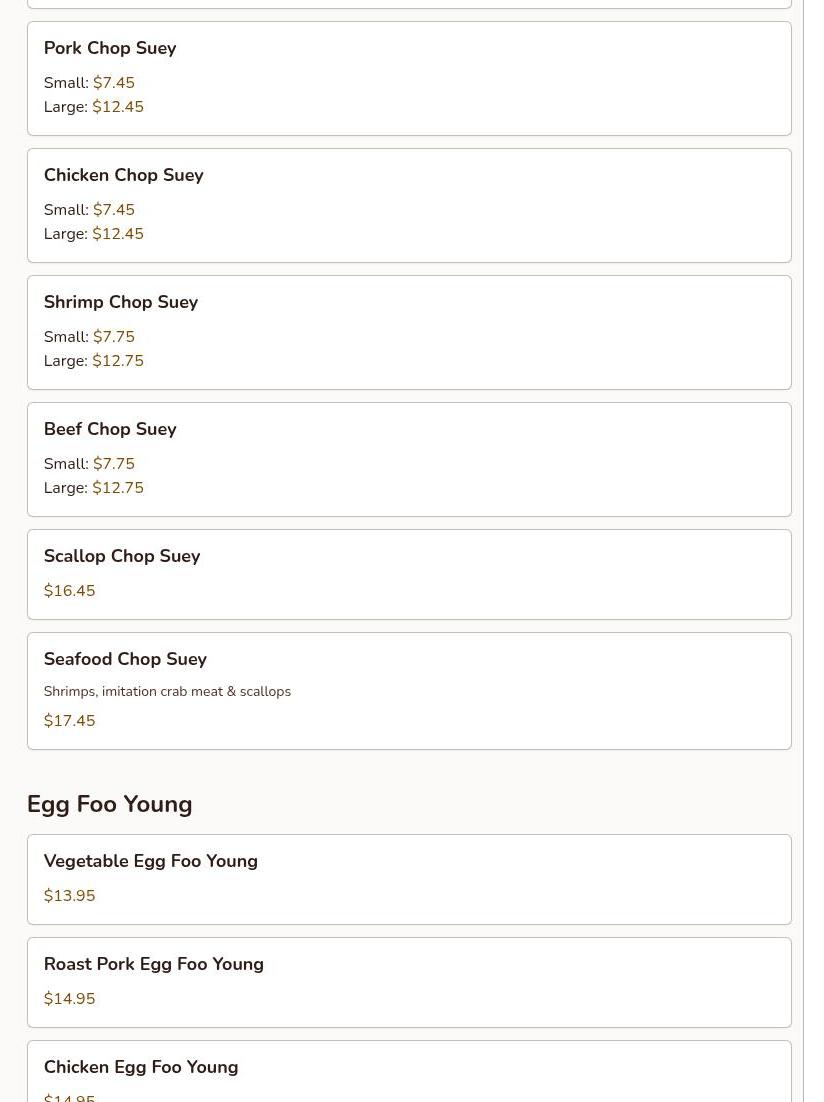Click the Shrimp Chop Suey item title
Image resolution: width=824 pixels, height=1102 pixels.
[x=121, y=302]
